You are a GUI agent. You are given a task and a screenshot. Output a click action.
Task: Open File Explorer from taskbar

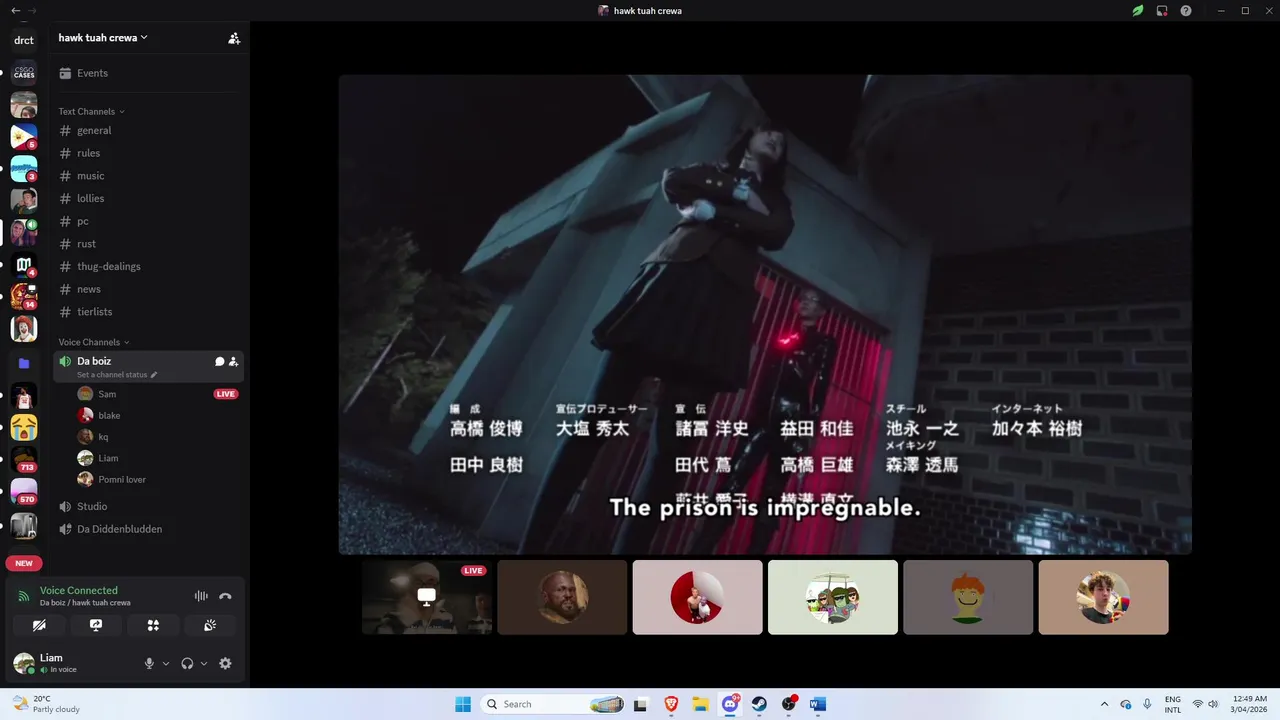click(700, 704)
